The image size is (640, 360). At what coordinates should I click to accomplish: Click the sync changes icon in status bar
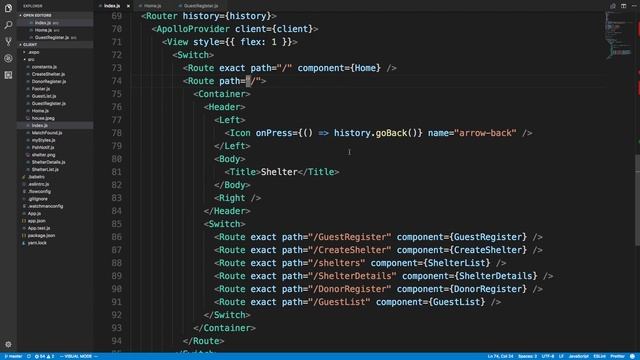[x=29, y=356]
